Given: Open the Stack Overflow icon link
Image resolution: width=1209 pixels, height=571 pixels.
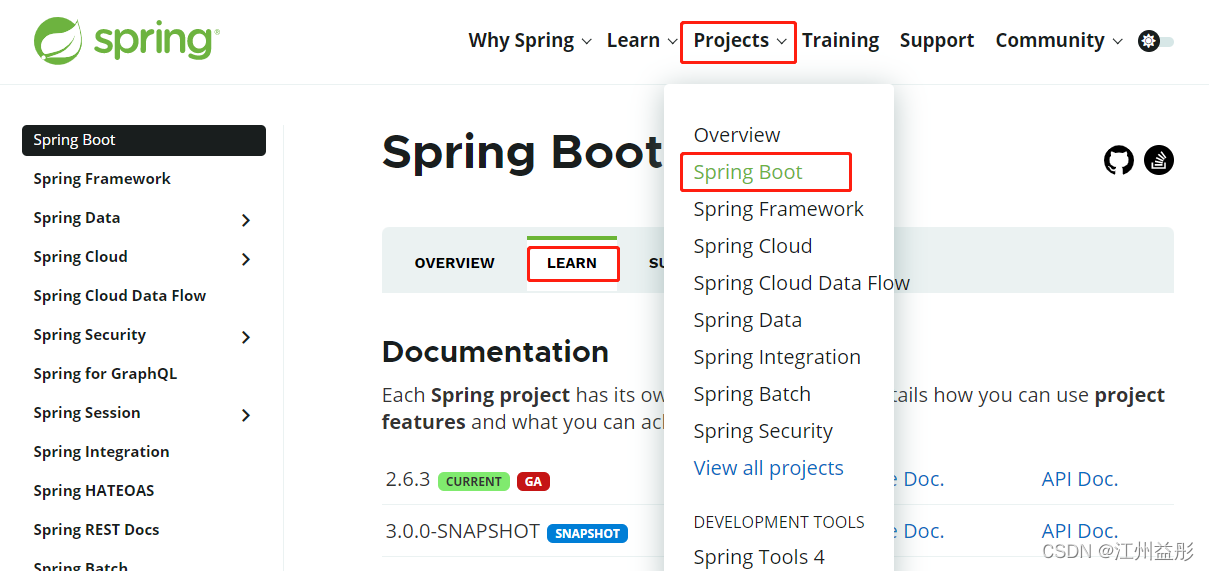Looking at the screenshot, I should (1159, 160).
